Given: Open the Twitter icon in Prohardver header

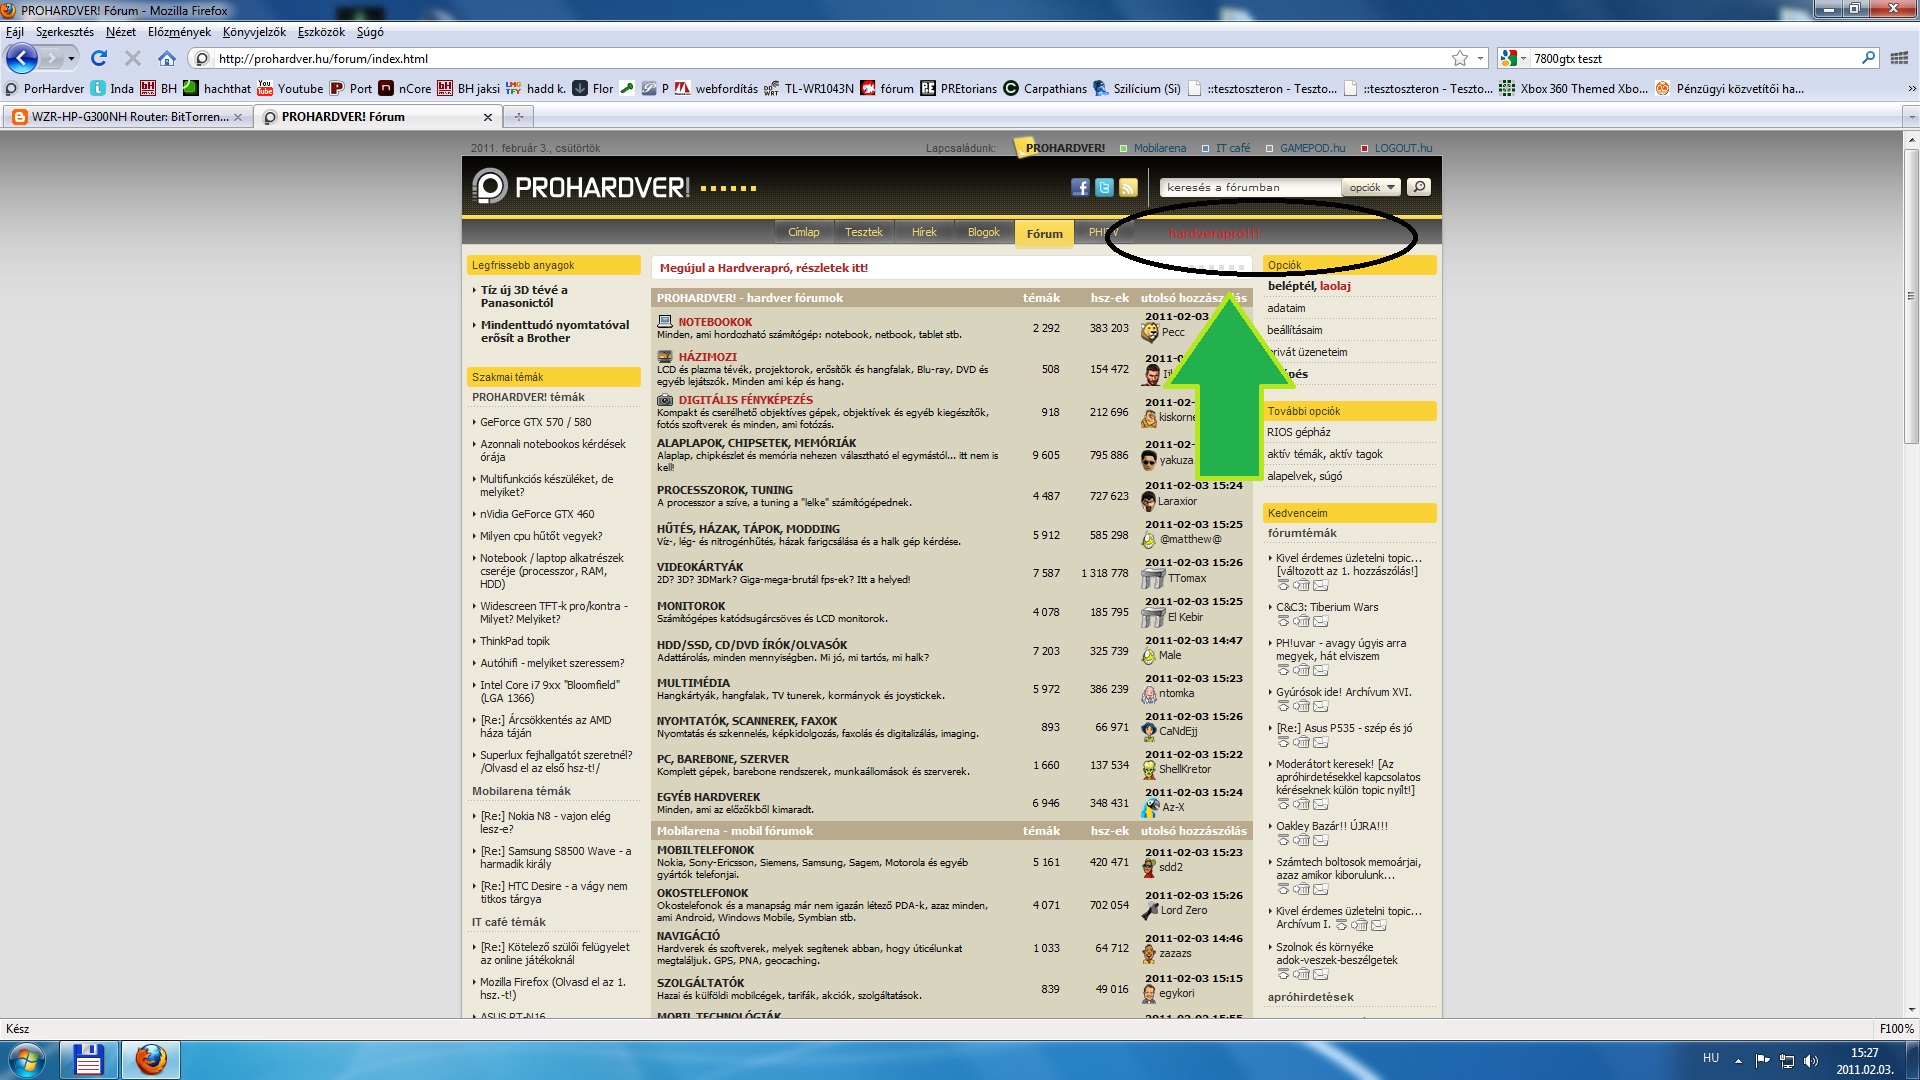Looking at the screenshot, I should pyautogui.click(x=1104, y=187).
